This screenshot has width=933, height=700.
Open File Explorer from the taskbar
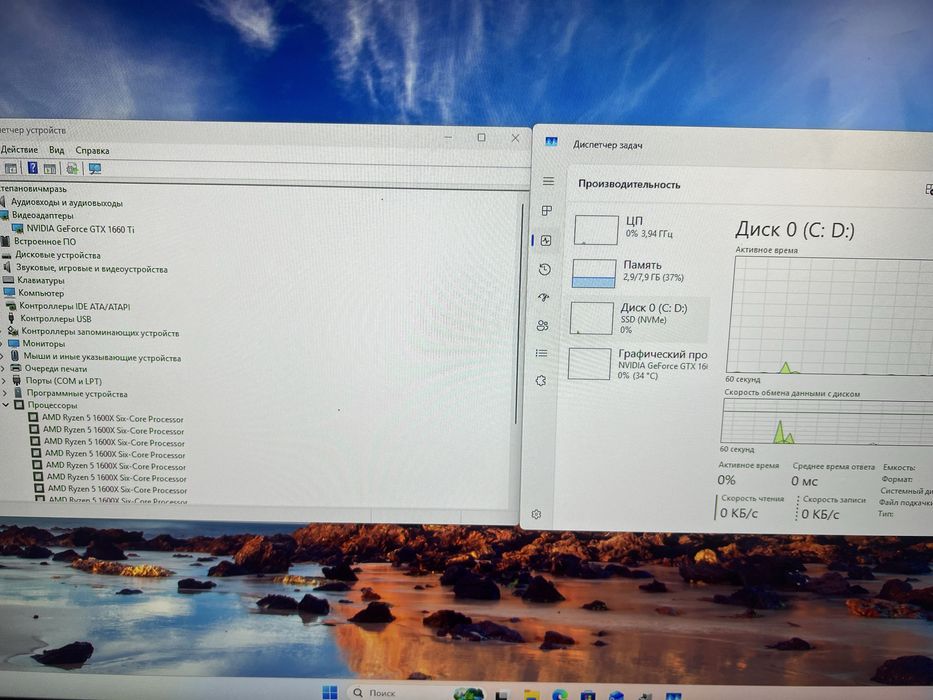click(x=531, y=695)
